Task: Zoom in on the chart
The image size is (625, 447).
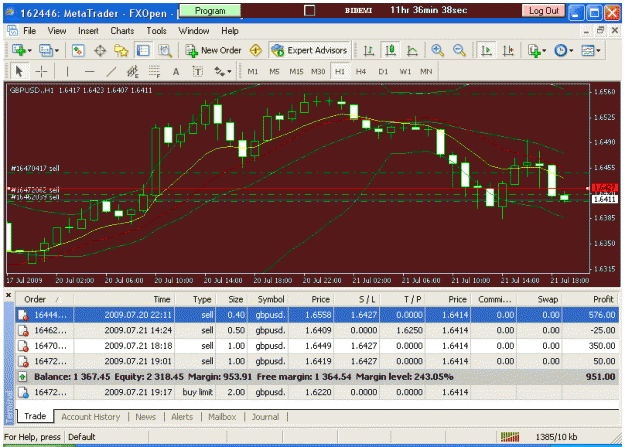Action: point(438,51)
